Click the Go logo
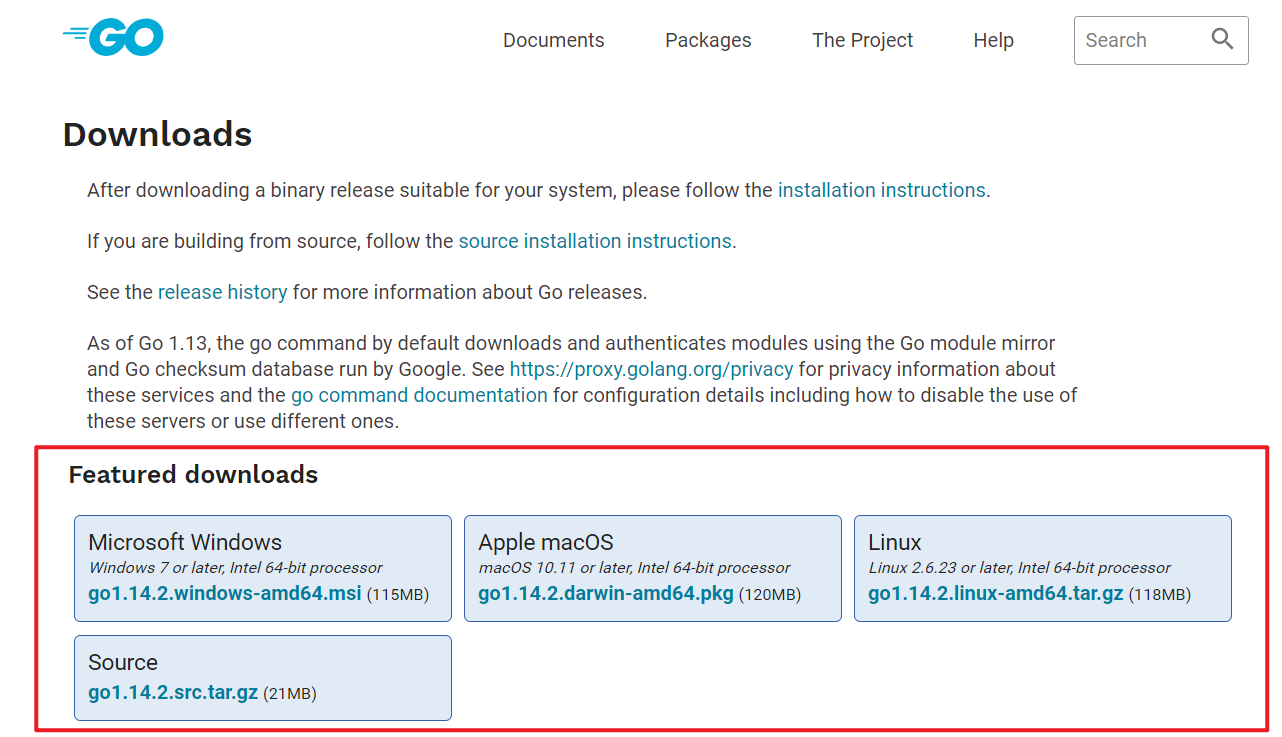The width and height of the screenshot is (1282, 737). (113, 38)
